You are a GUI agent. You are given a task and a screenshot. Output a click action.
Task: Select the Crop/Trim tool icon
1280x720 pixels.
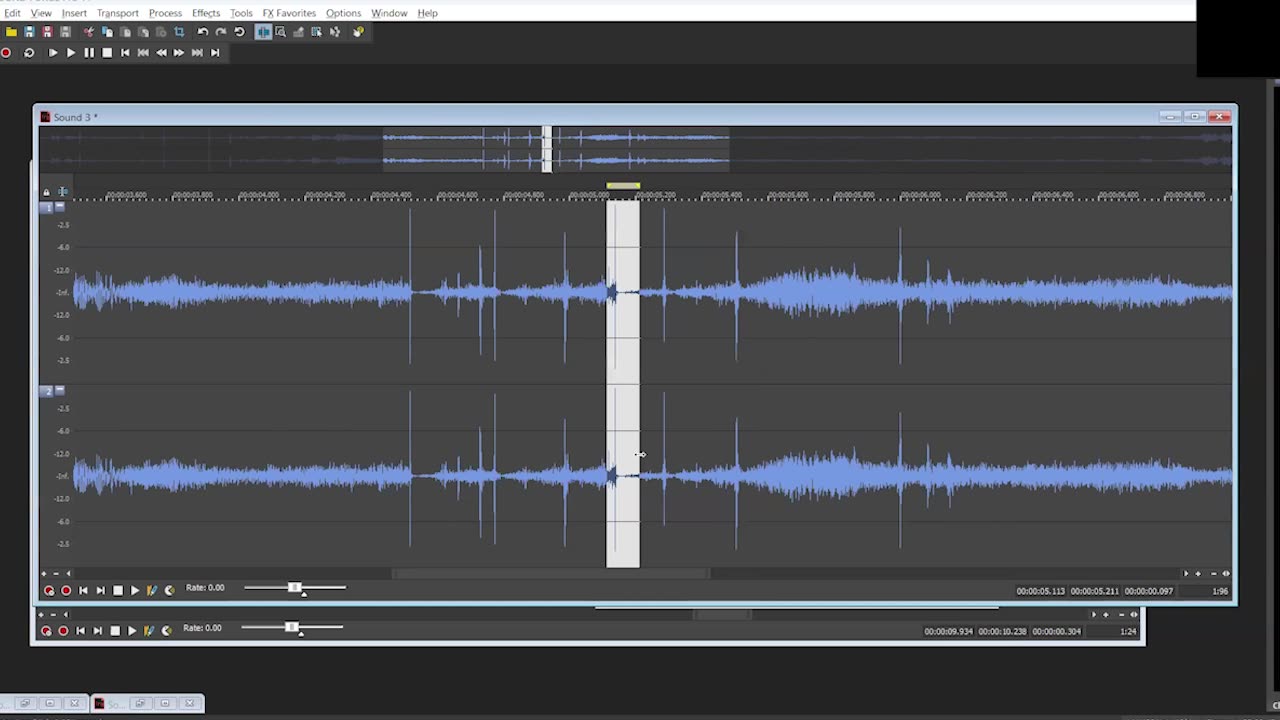(179, 32)
